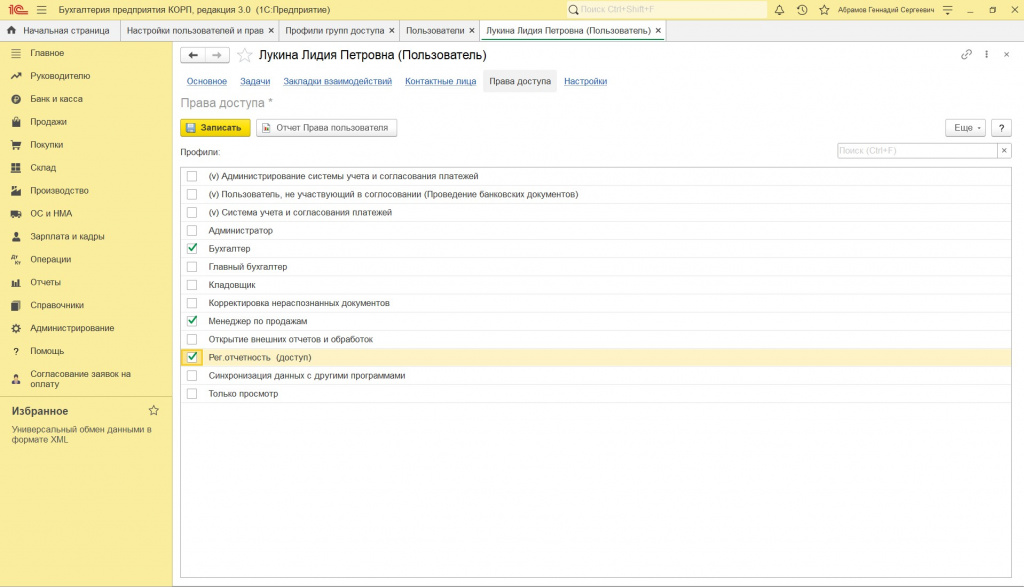
Task: Enable Кладовщик profile checkbox
Action: click(x=191, y=285)
